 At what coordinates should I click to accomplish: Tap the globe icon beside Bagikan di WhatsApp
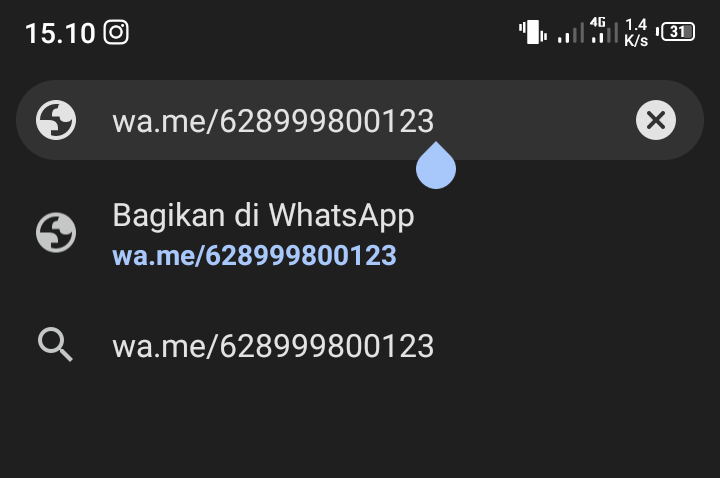point(56,232)
